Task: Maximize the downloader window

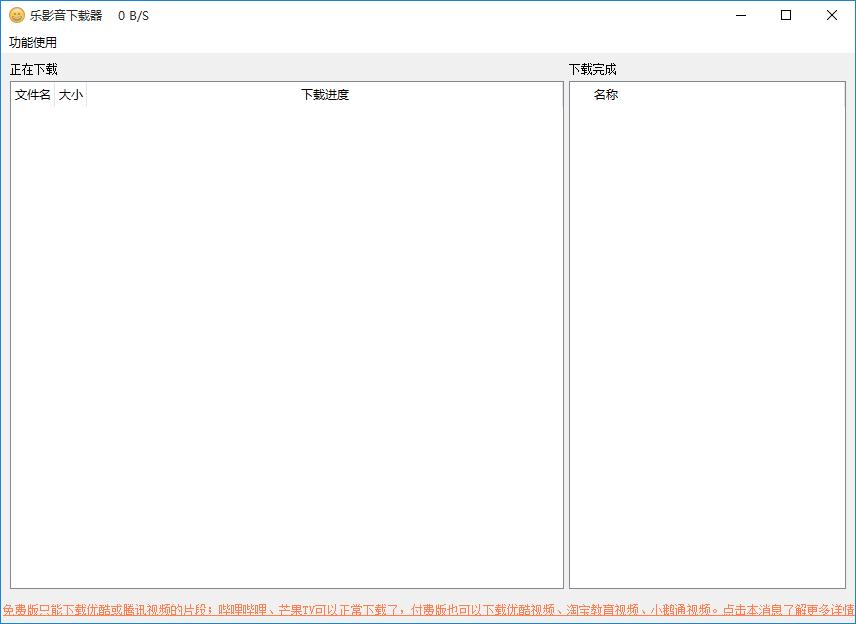Action: click(x=786, y=15)
